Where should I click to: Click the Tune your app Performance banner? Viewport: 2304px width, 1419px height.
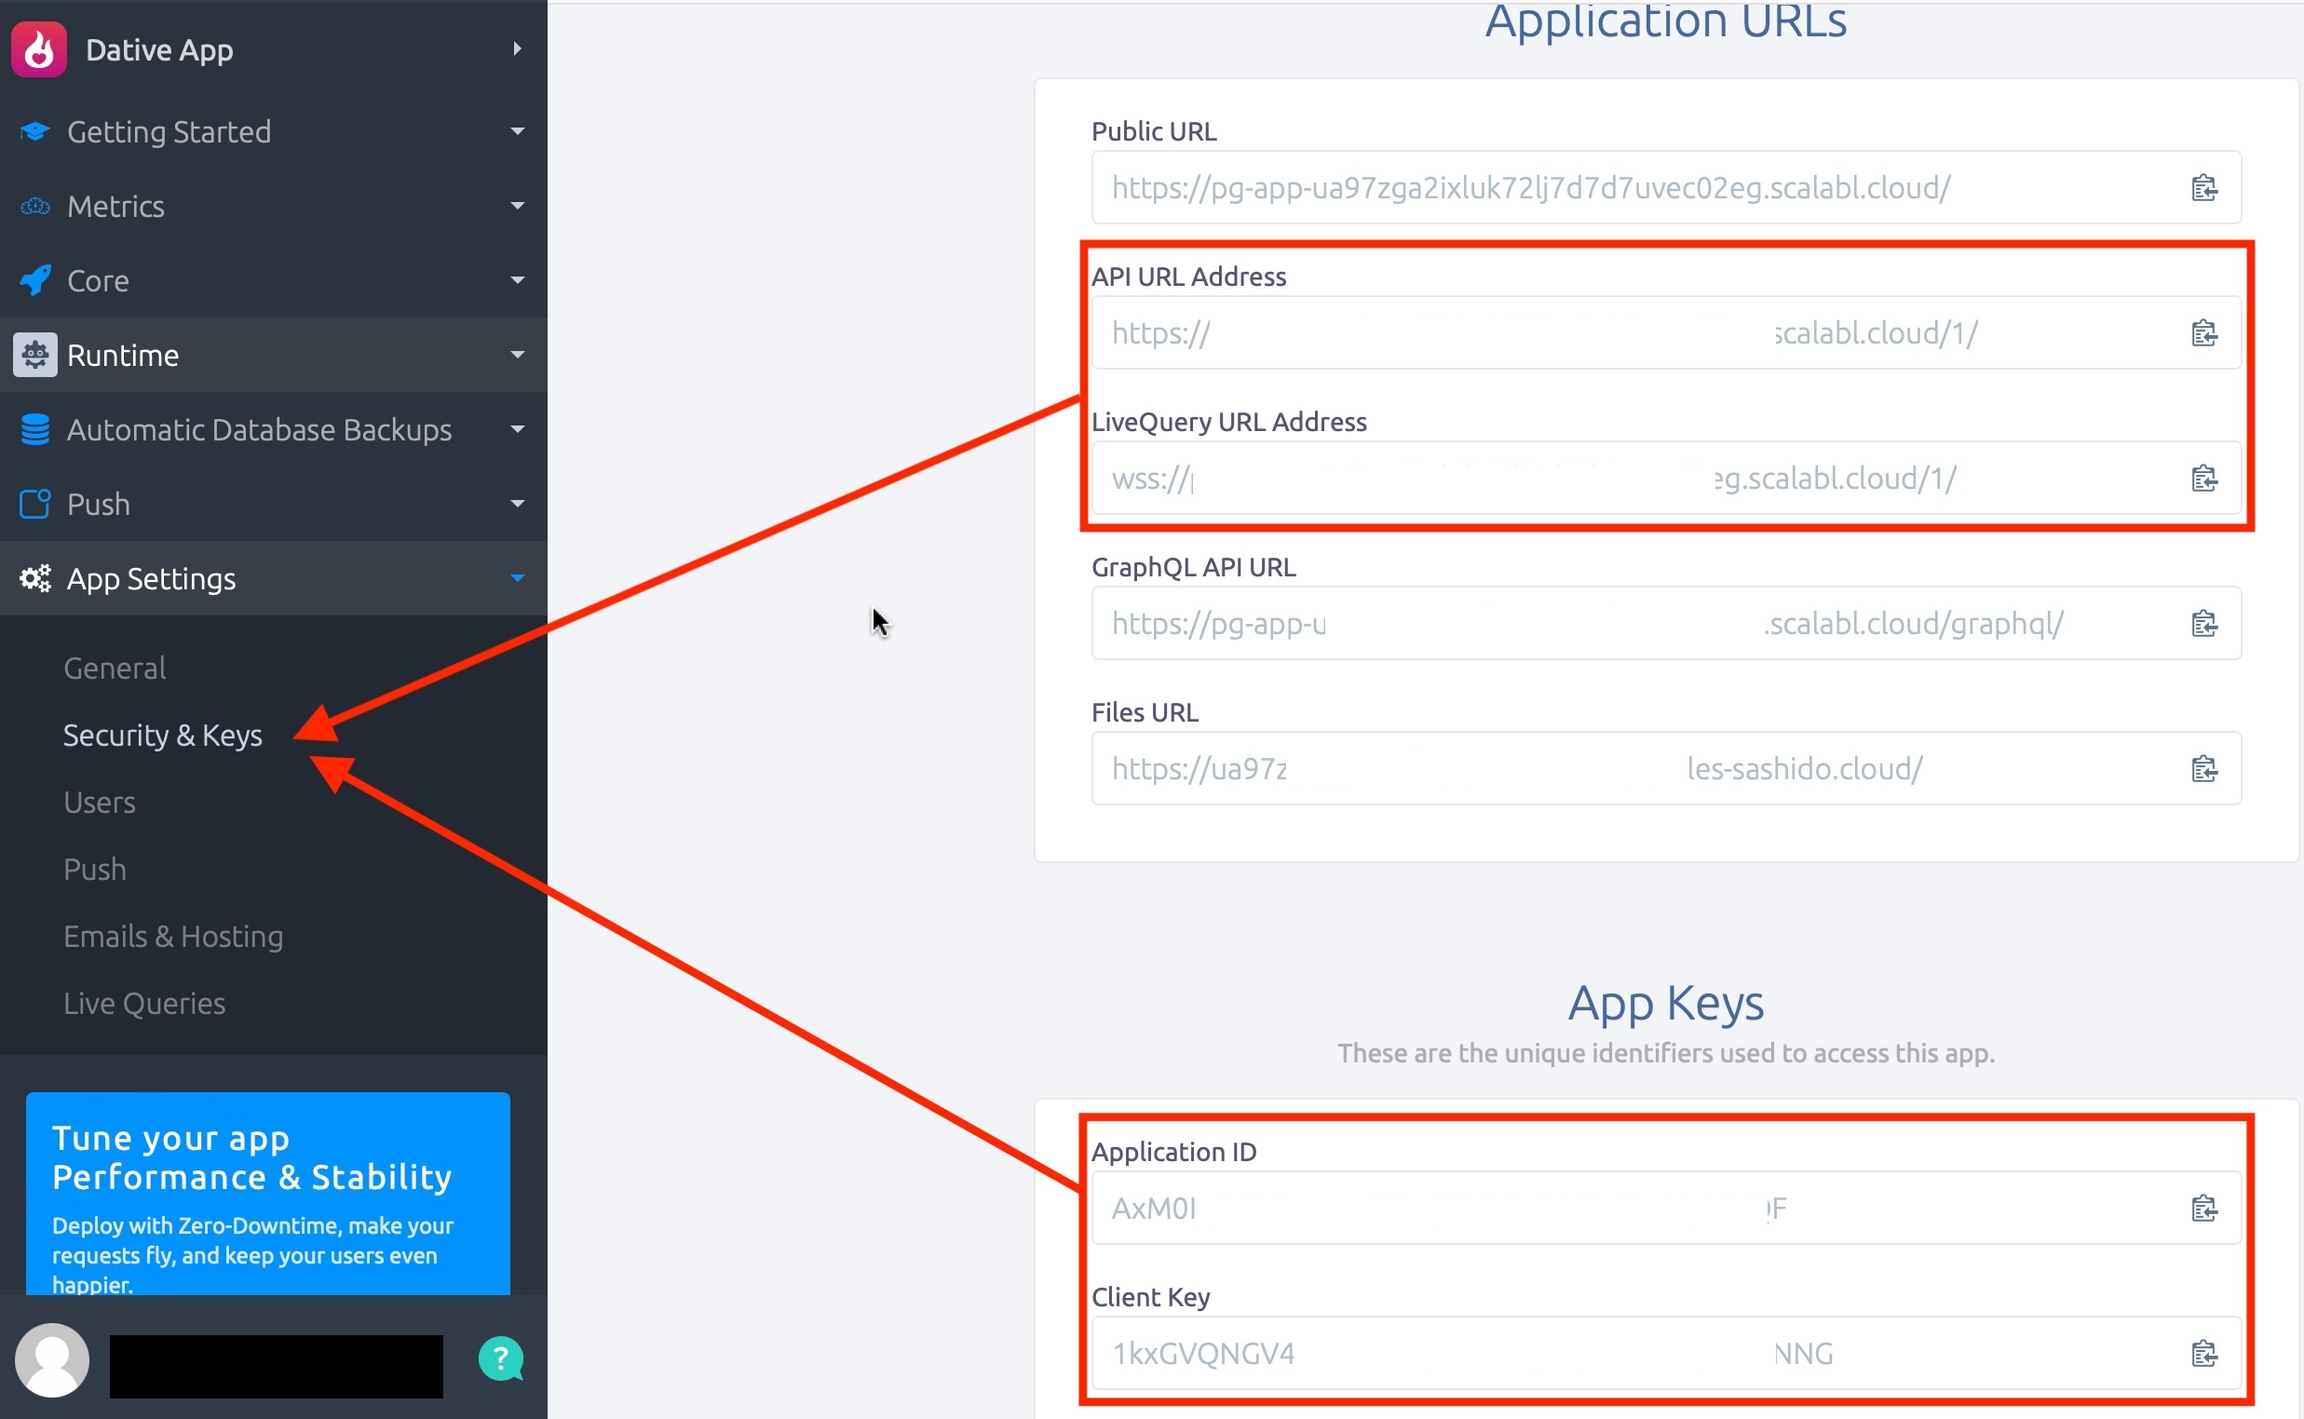268,1192
